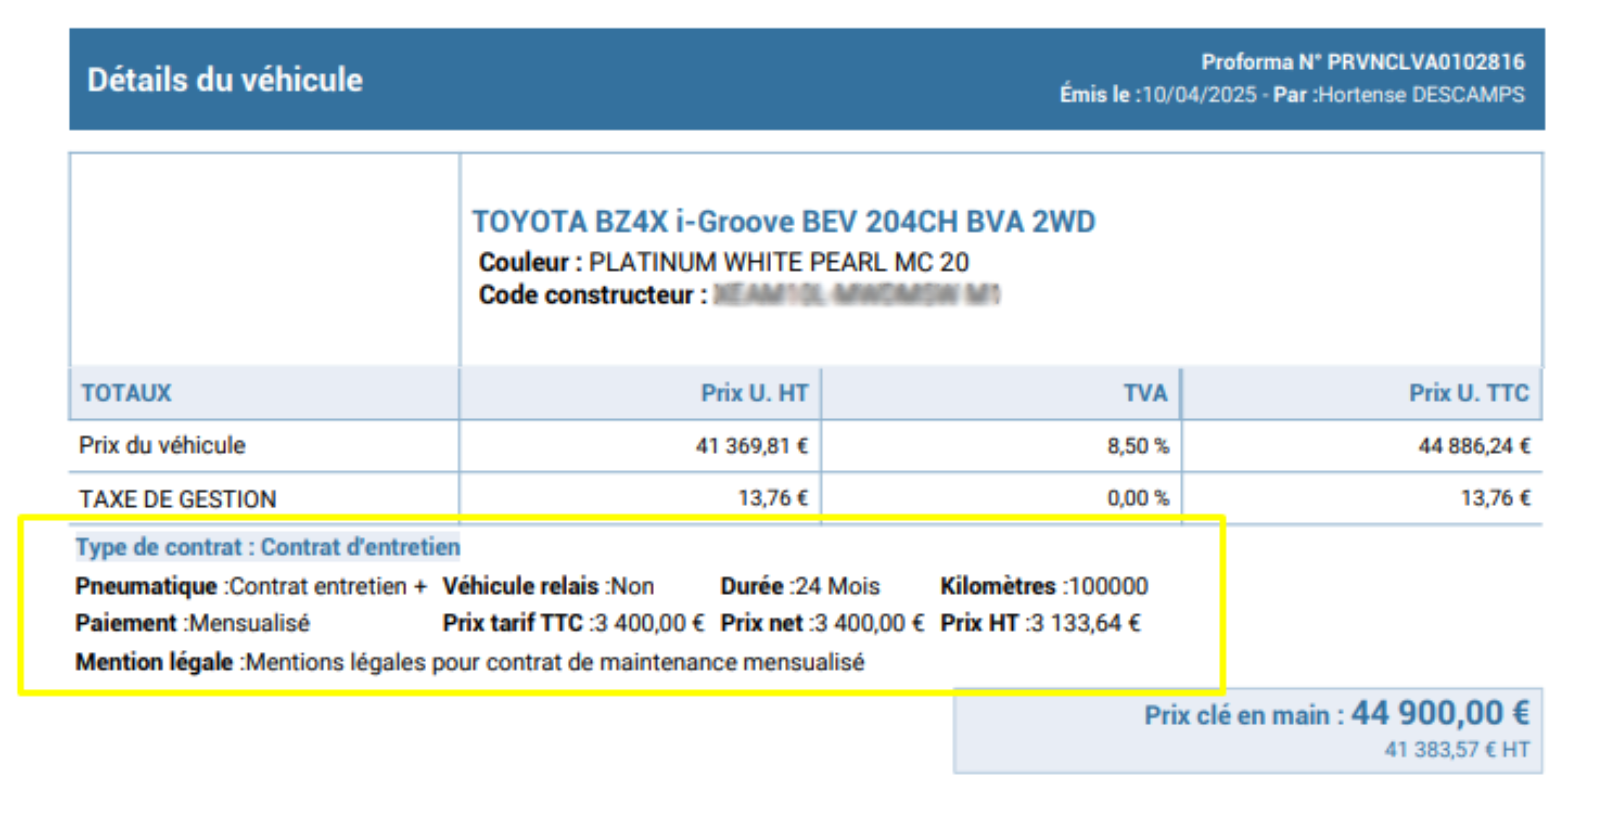Click 'Paiement : Mensualisé'
The image size is (1619, 835).
pyautogui.click(x=193, y=623)
